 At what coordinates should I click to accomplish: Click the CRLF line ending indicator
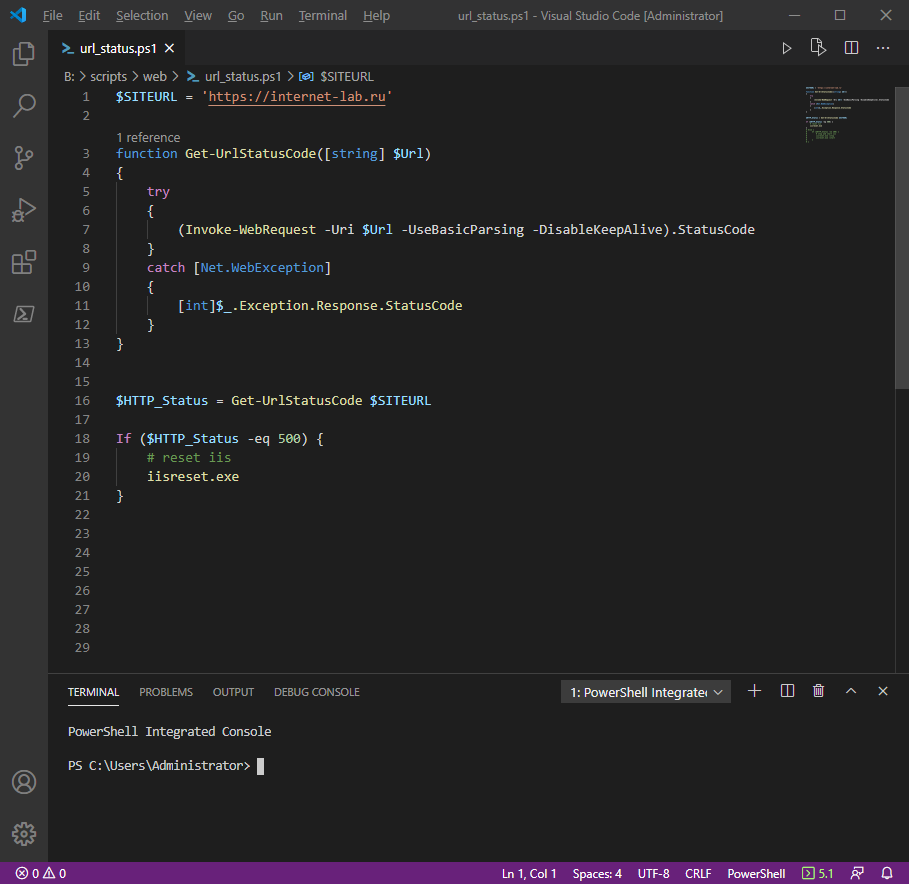[698, 873]
